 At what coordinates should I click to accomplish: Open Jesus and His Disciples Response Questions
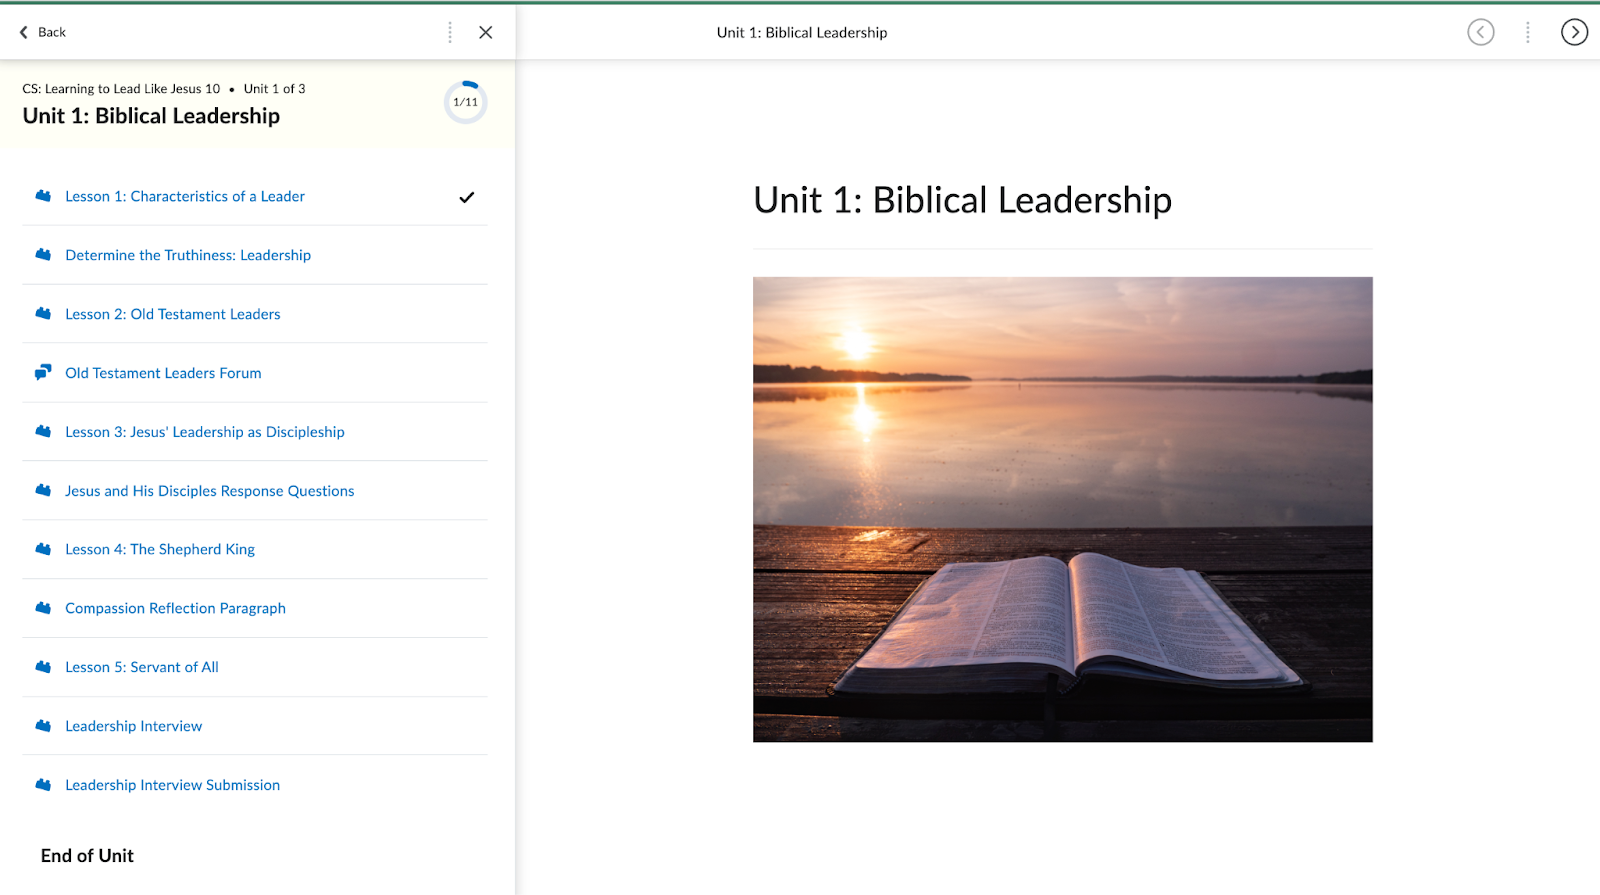click(x=210, y=491)
